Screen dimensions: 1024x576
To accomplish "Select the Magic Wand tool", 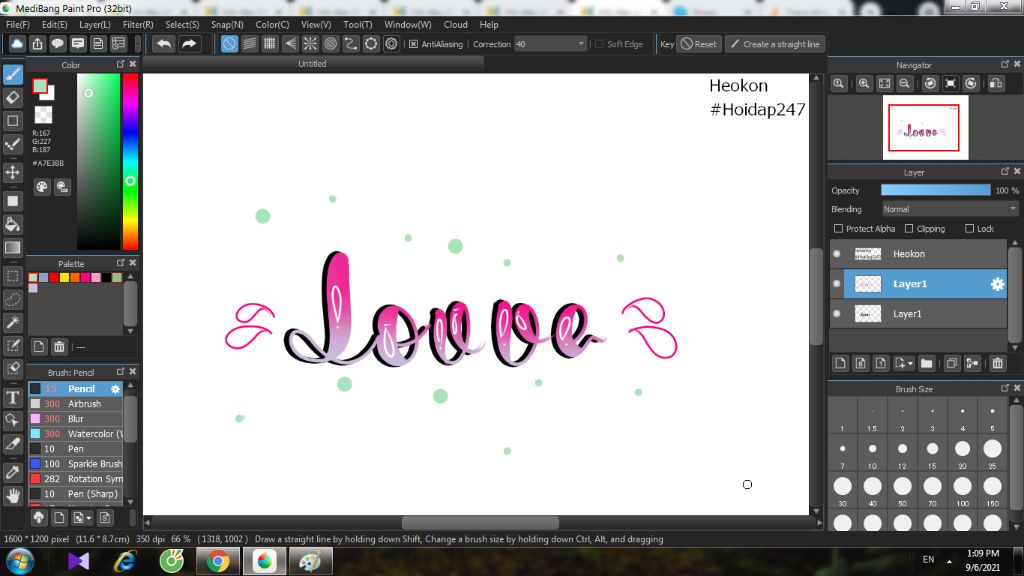I will point(13,322).
